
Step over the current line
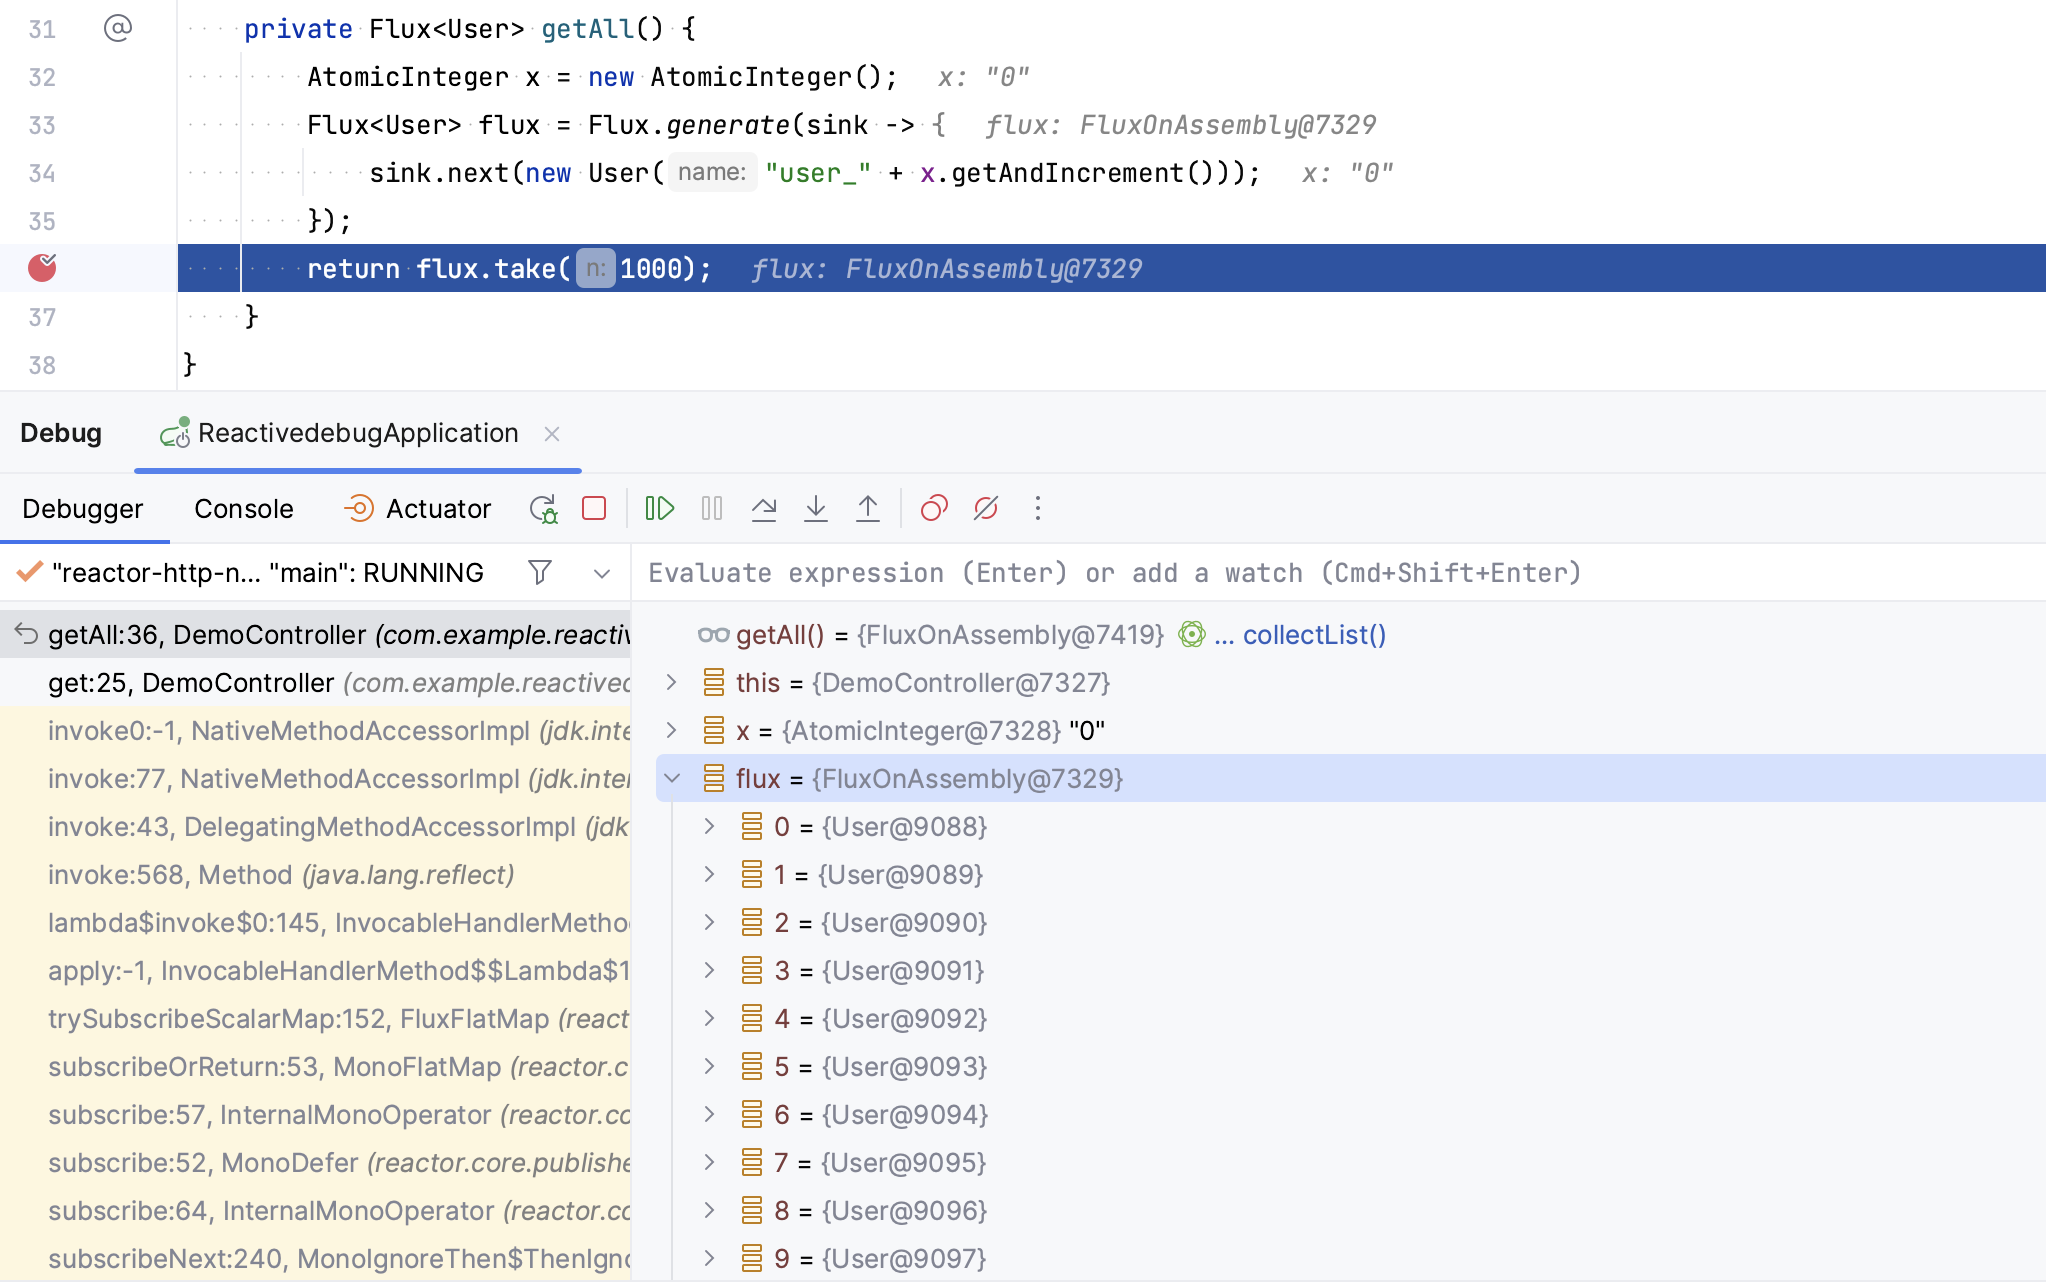[765, 508]
